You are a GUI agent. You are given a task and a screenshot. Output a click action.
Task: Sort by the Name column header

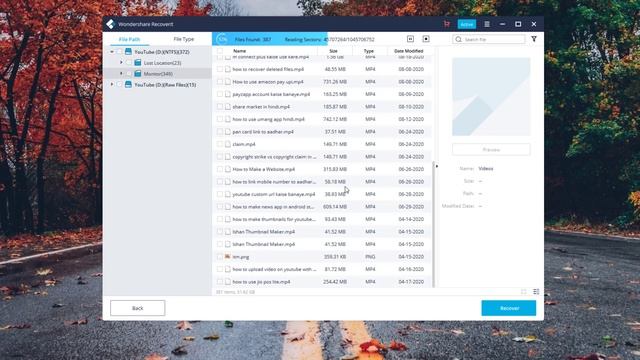pyautogui.click(x=239, y=51)
